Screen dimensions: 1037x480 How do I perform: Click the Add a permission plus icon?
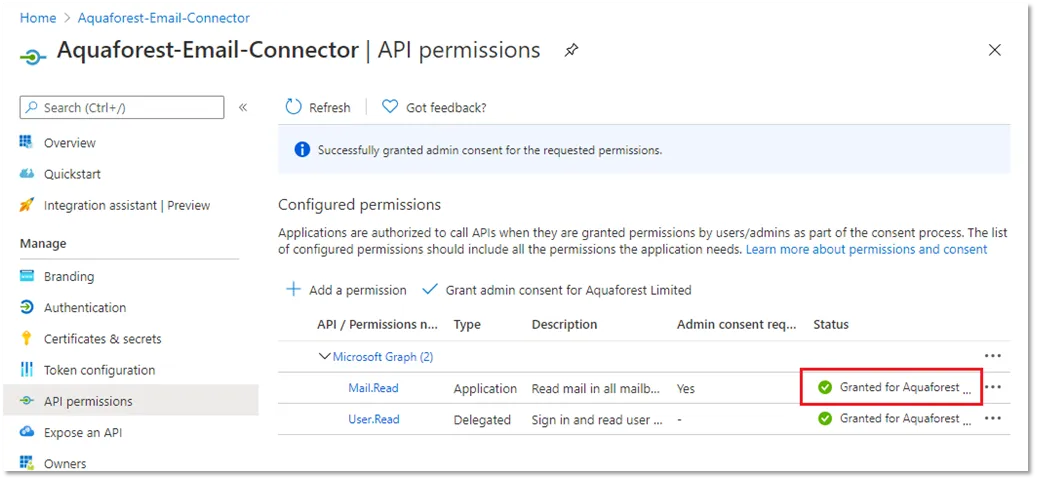coord(294,290)
